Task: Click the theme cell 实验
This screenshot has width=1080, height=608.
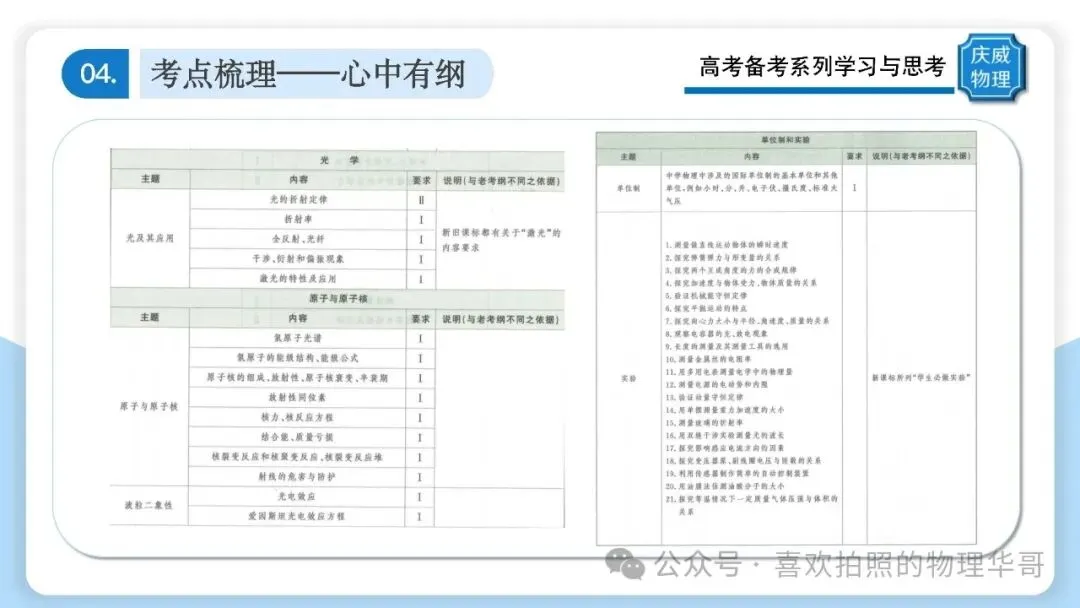Action: (x=628, y=378)
